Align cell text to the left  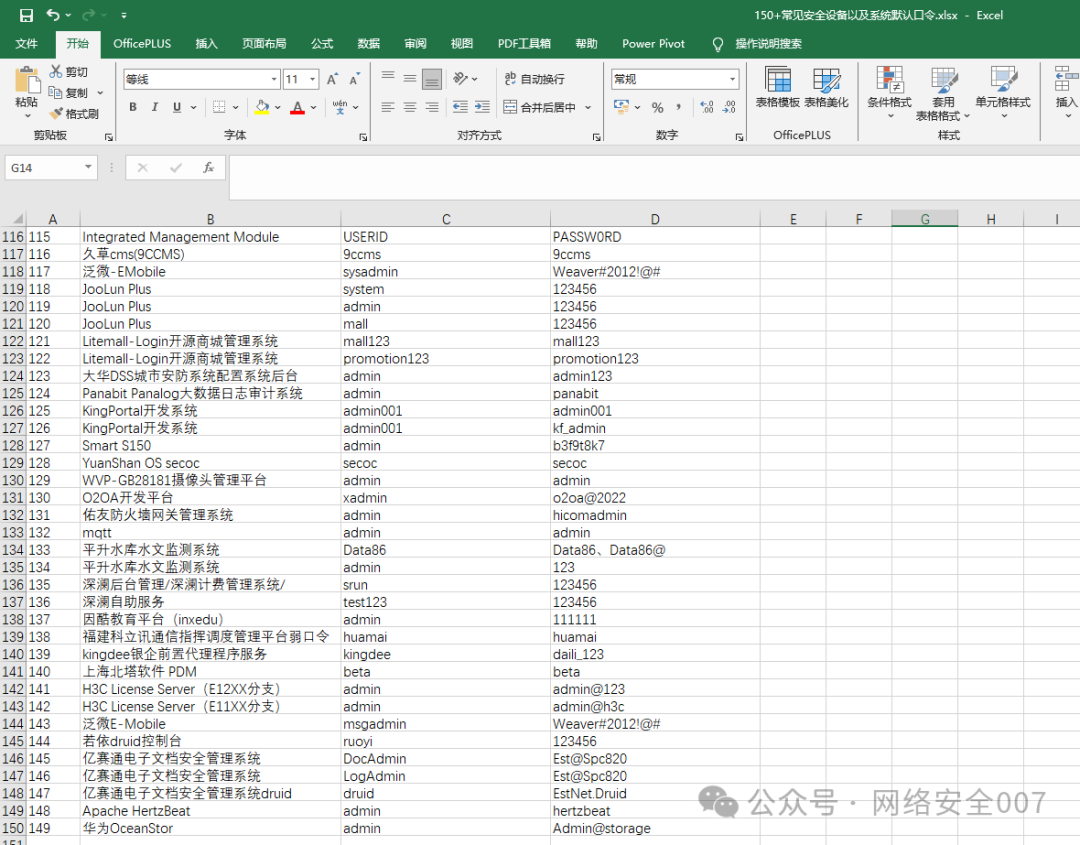pyautogui.click(x=388, y=107)
